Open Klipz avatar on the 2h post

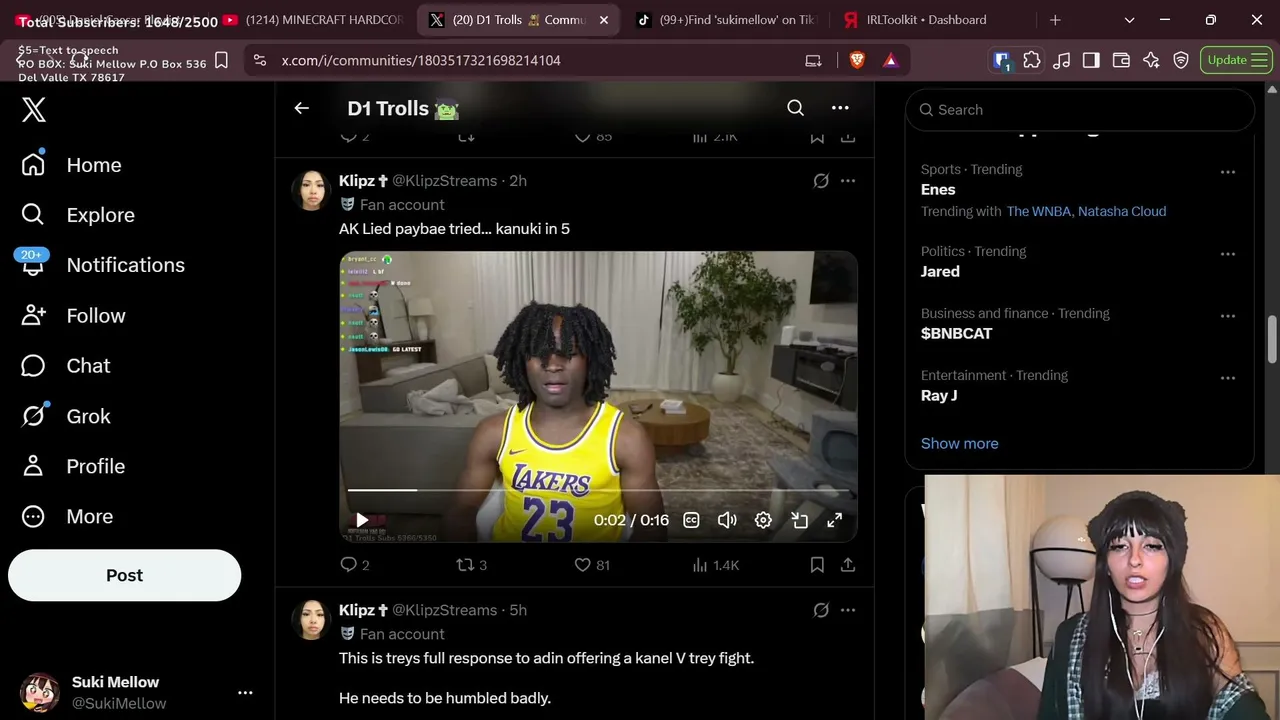point(310,190)
